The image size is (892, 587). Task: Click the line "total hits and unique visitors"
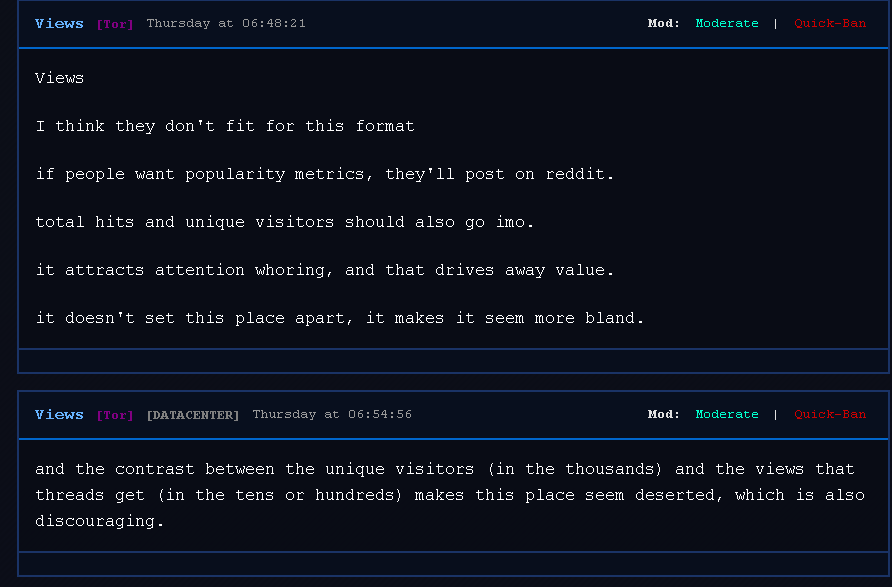284,222
